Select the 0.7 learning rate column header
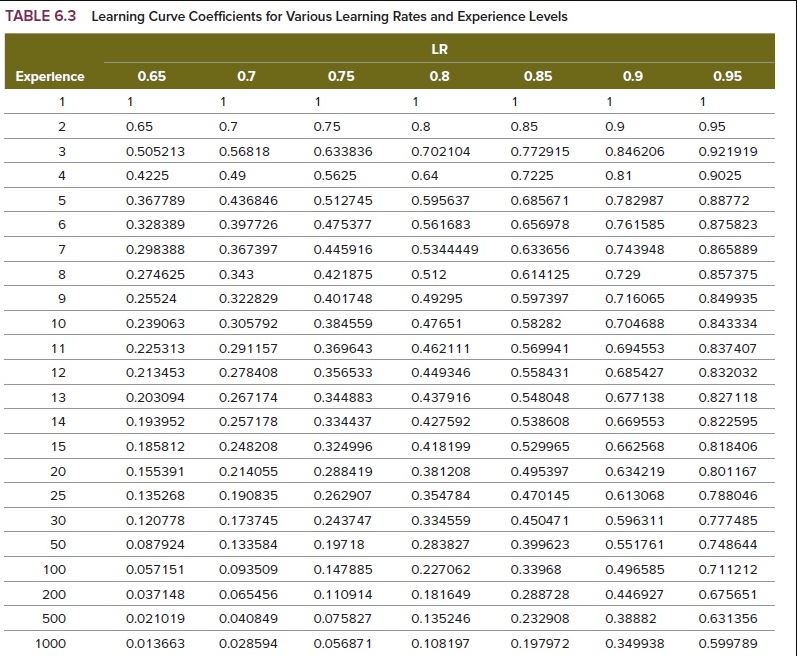 pyautogui.click(x=246, y=76)
